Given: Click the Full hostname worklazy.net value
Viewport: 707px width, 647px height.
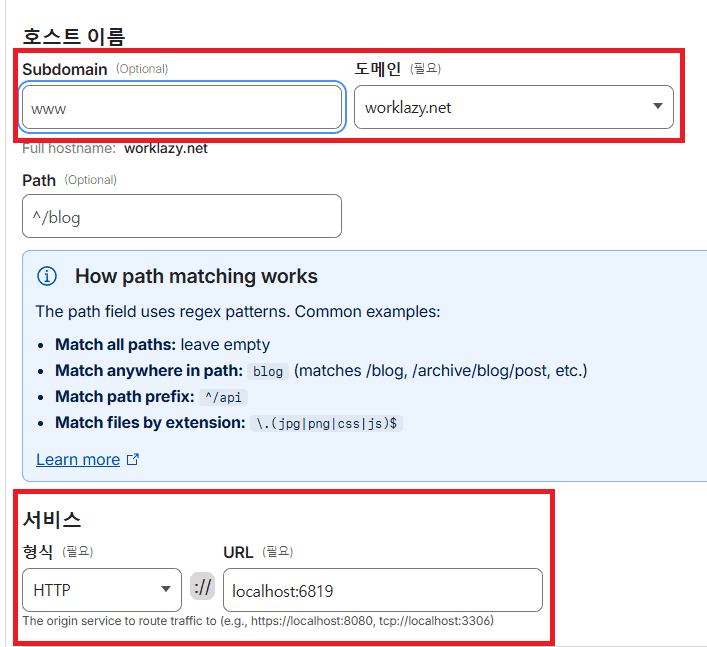Looking at the screenshot, I should (x=166, y=149).
